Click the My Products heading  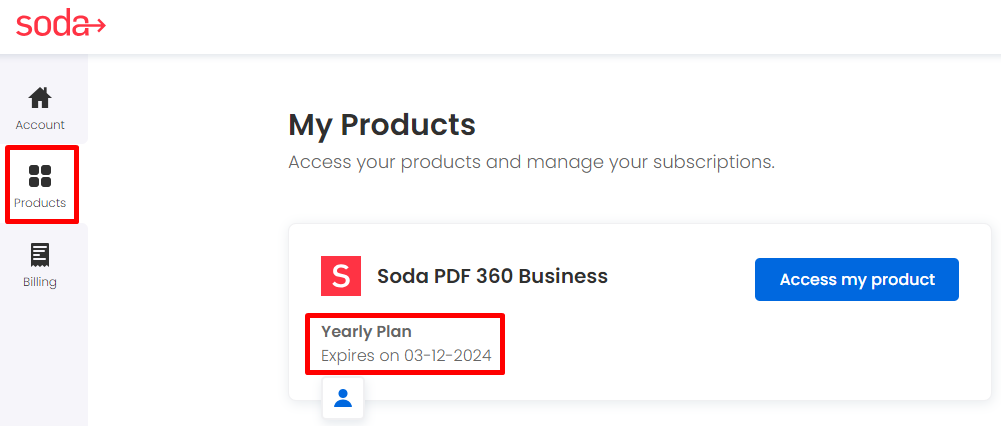382,125
